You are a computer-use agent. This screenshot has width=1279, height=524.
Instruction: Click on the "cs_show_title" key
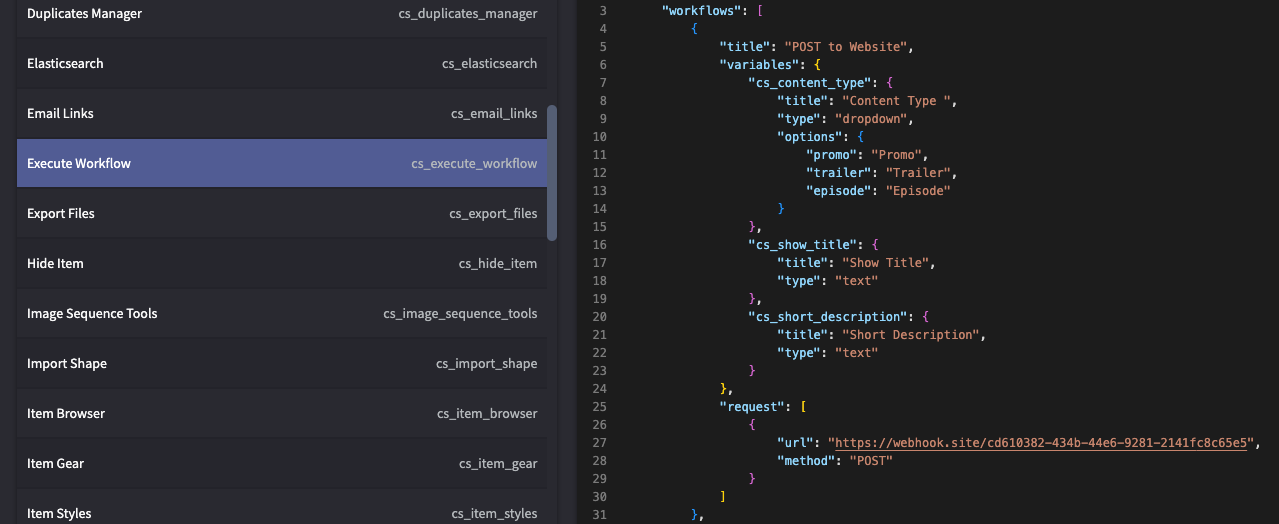802,245
